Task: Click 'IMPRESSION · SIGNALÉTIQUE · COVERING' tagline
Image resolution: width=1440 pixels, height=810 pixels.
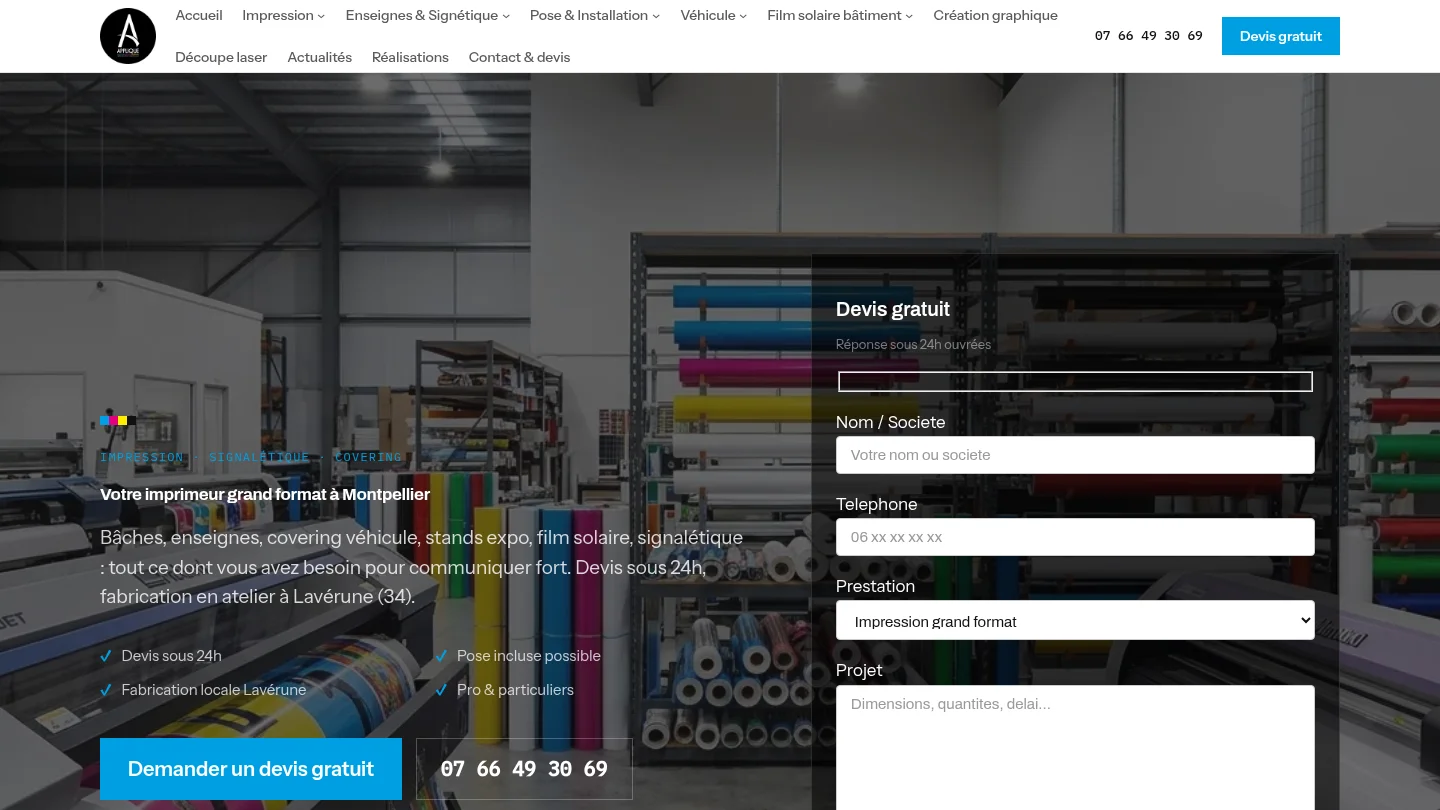Action: tap(251, 457)
